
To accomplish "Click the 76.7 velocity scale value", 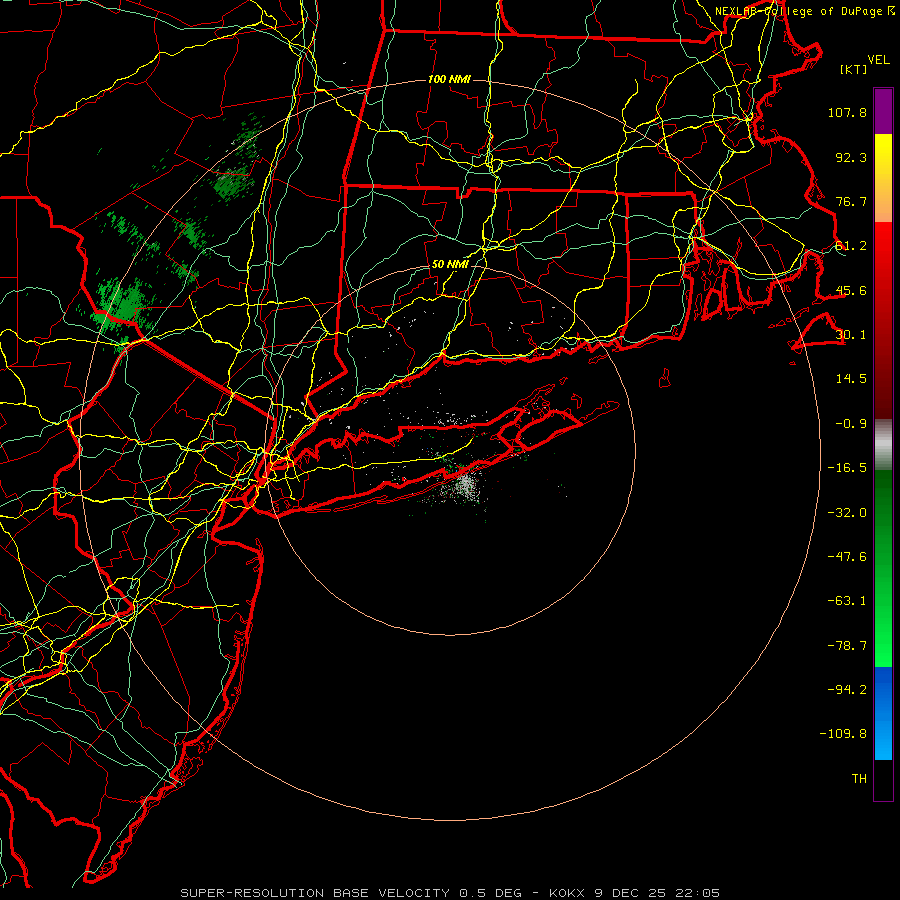I will coord(851,201).
